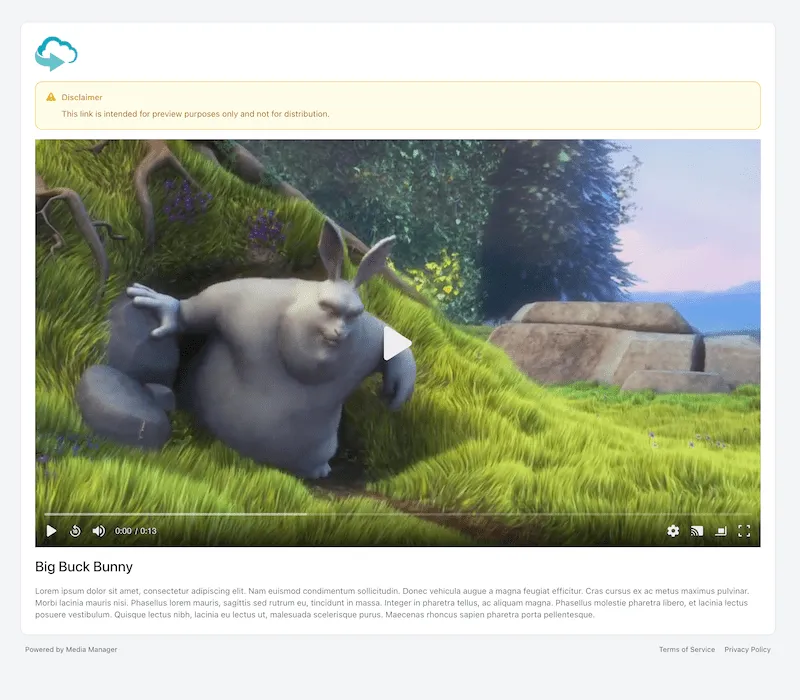Click the Disclaimer warning triangle icon
Image resolution: width=800 pixels, height=700 pixels.
coord(51,97)
